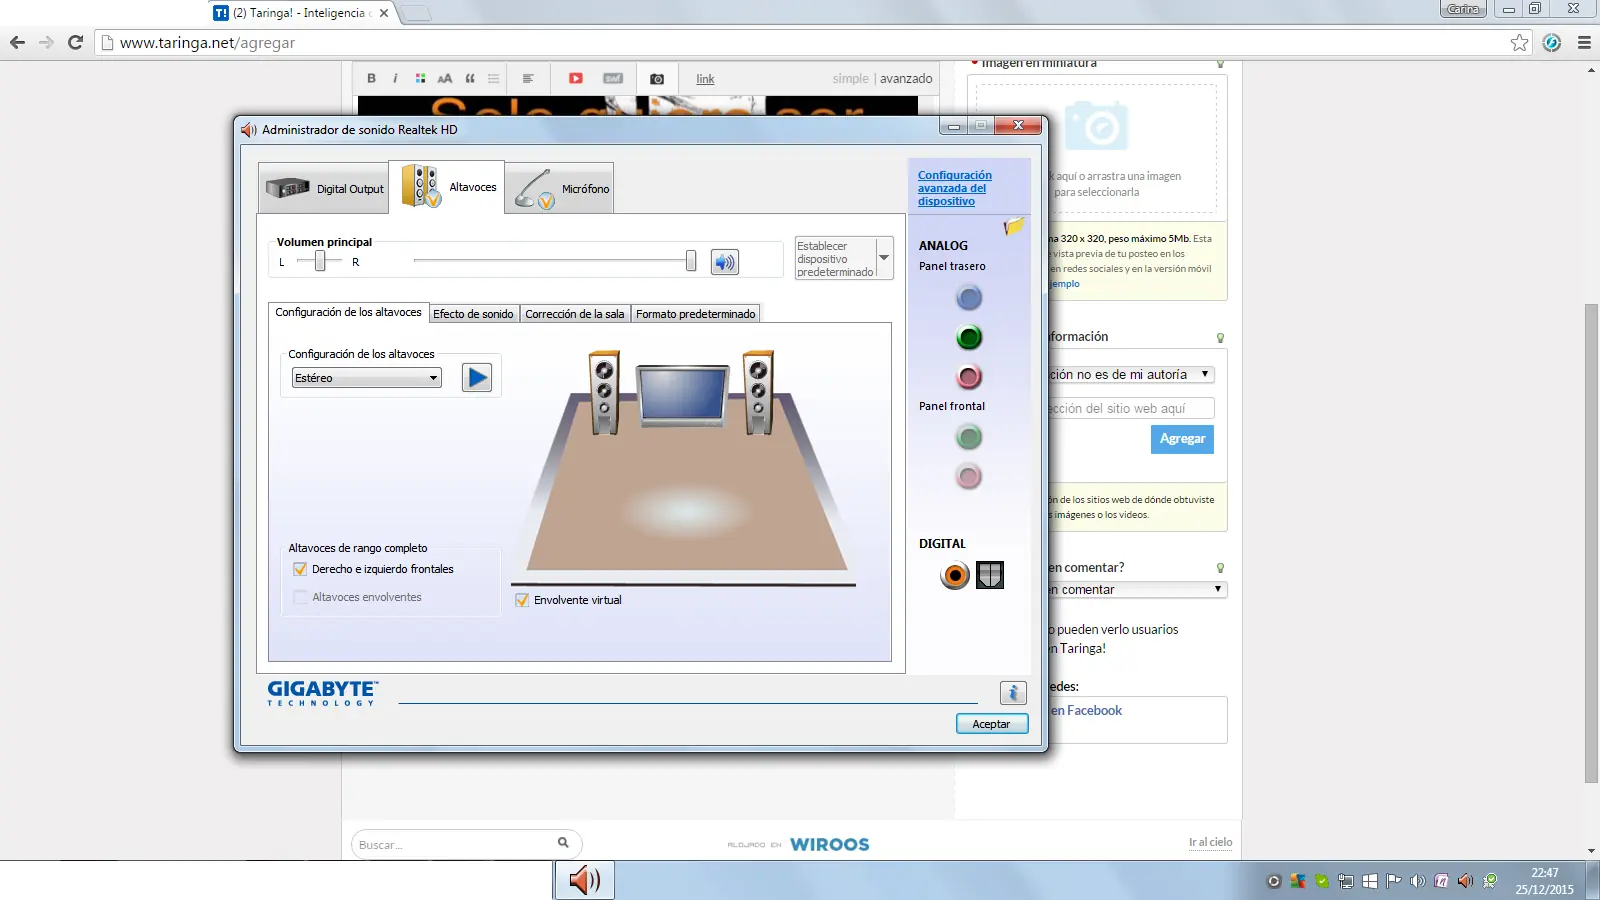Click the optical digital output icon
The height and width of the screenshot is (900, 1600).
990,575
